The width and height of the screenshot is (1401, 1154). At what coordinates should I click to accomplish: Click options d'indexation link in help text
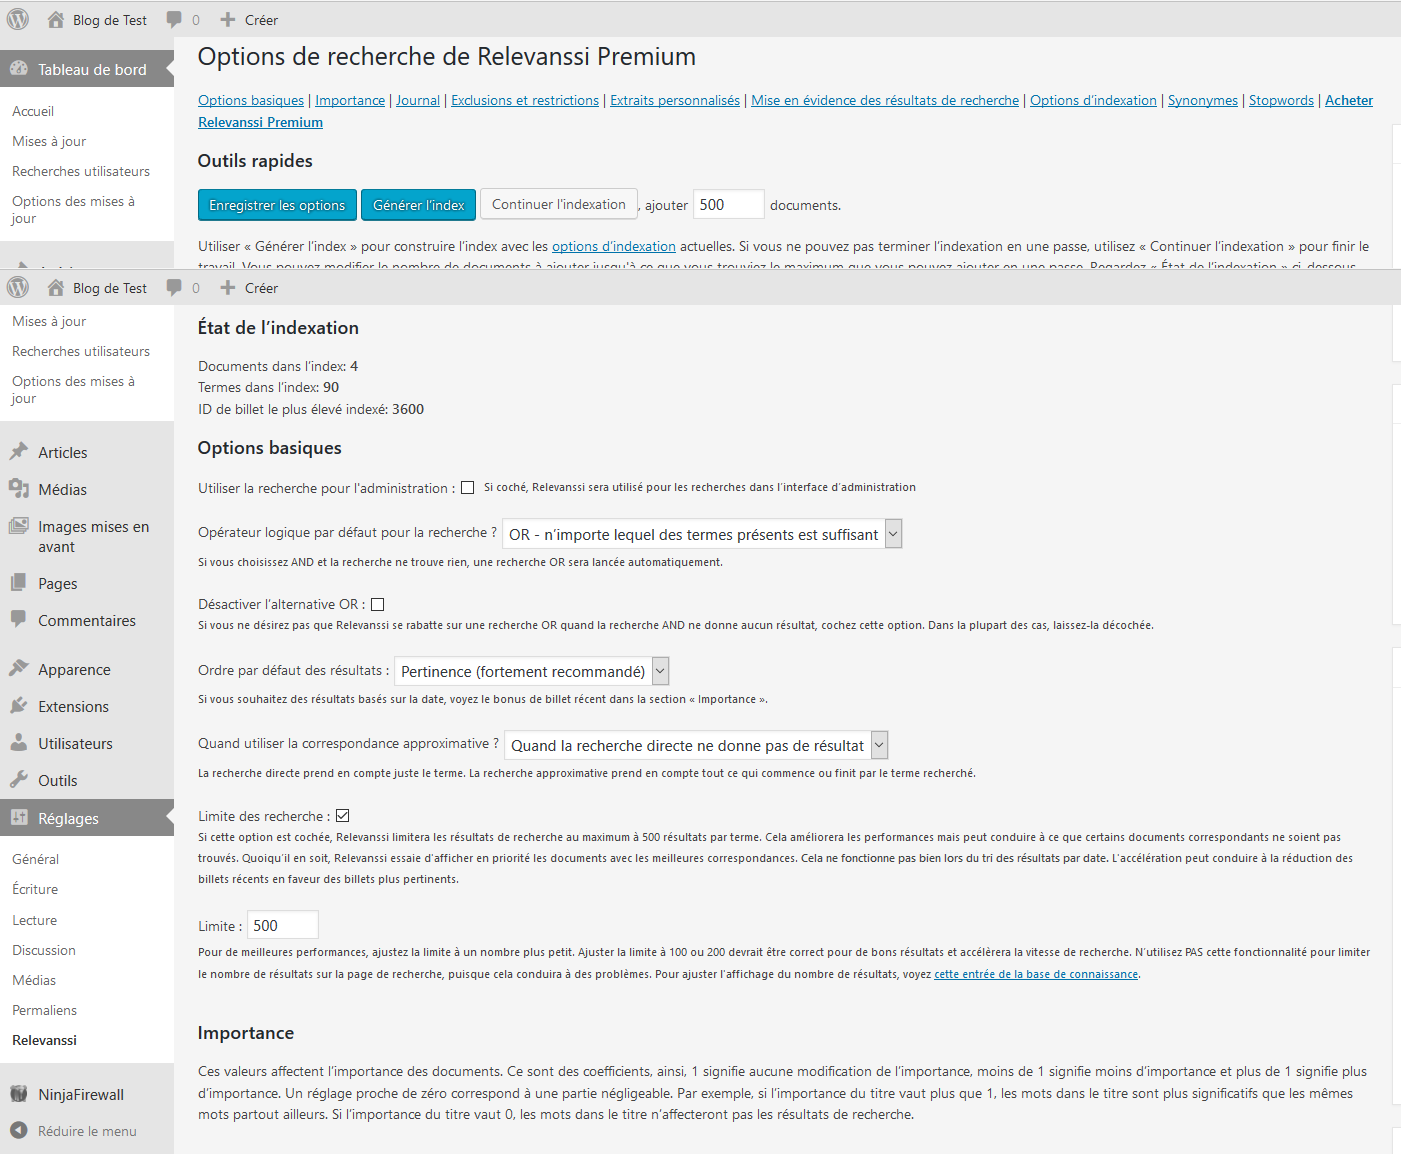tap(614, 246)
